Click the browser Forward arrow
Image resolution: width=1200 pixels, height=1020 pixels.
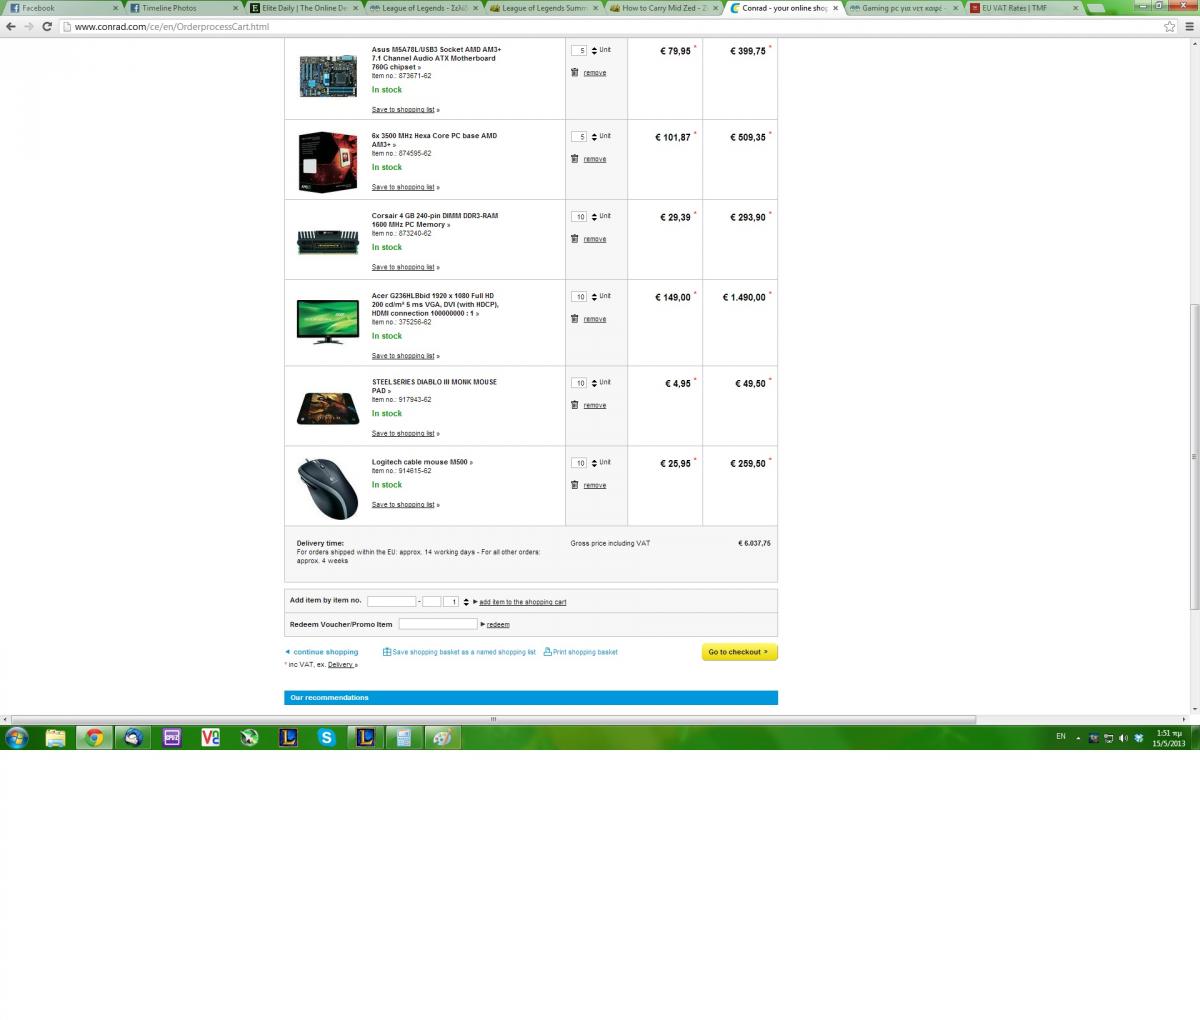29,26
